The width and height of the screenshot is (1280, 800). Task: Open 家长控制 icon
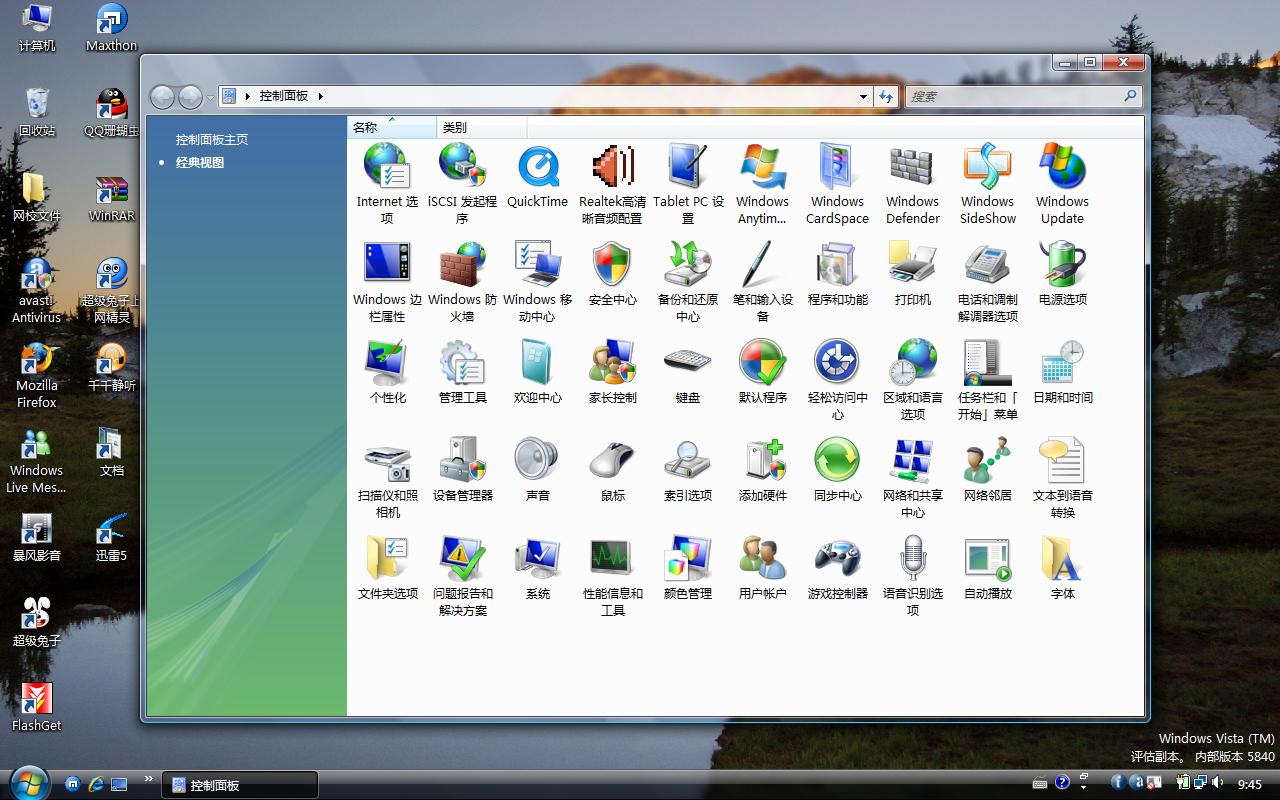click(612, 371)
